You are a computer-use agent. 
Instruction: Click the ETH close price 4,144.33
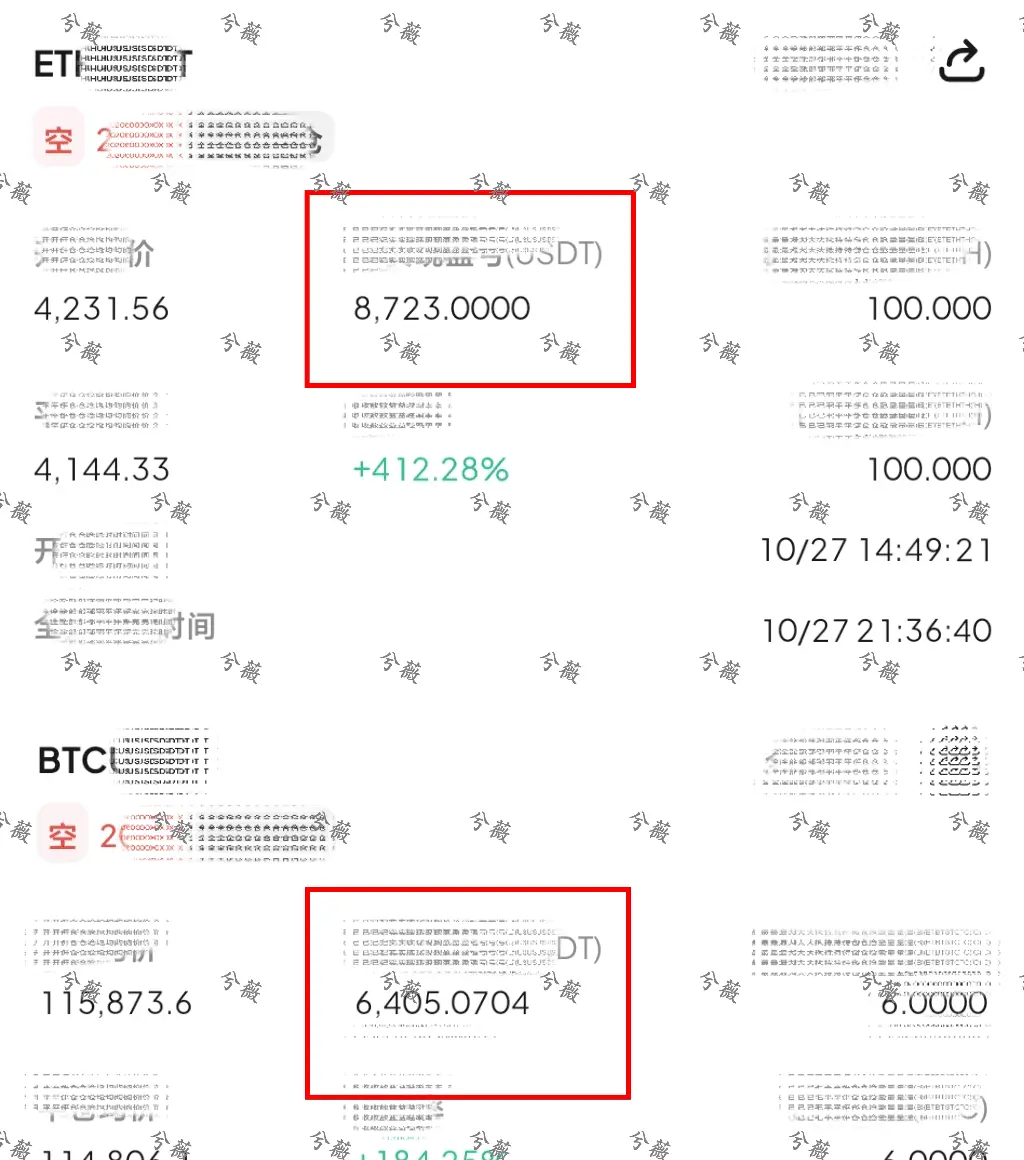point(101,469)
